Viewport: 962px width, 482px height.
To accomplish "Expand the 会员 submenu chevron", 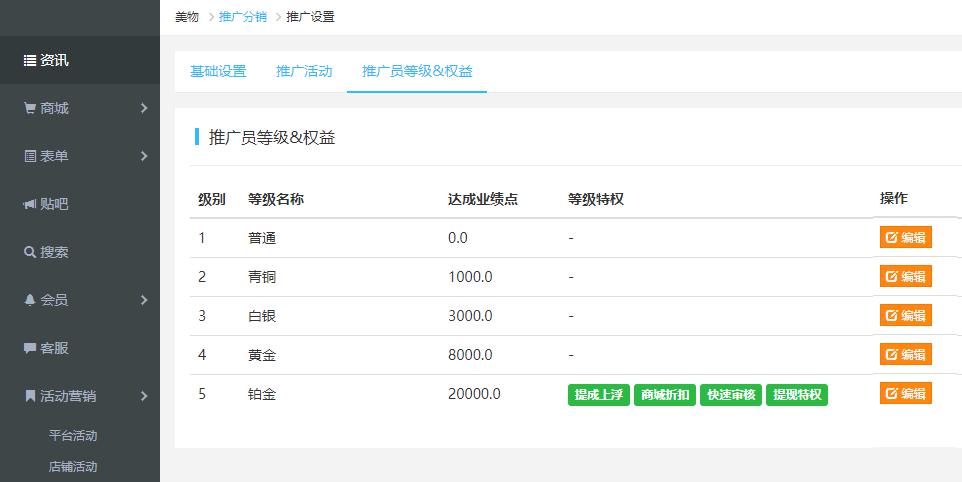I will pyautogui.click(x=144, y=300).
